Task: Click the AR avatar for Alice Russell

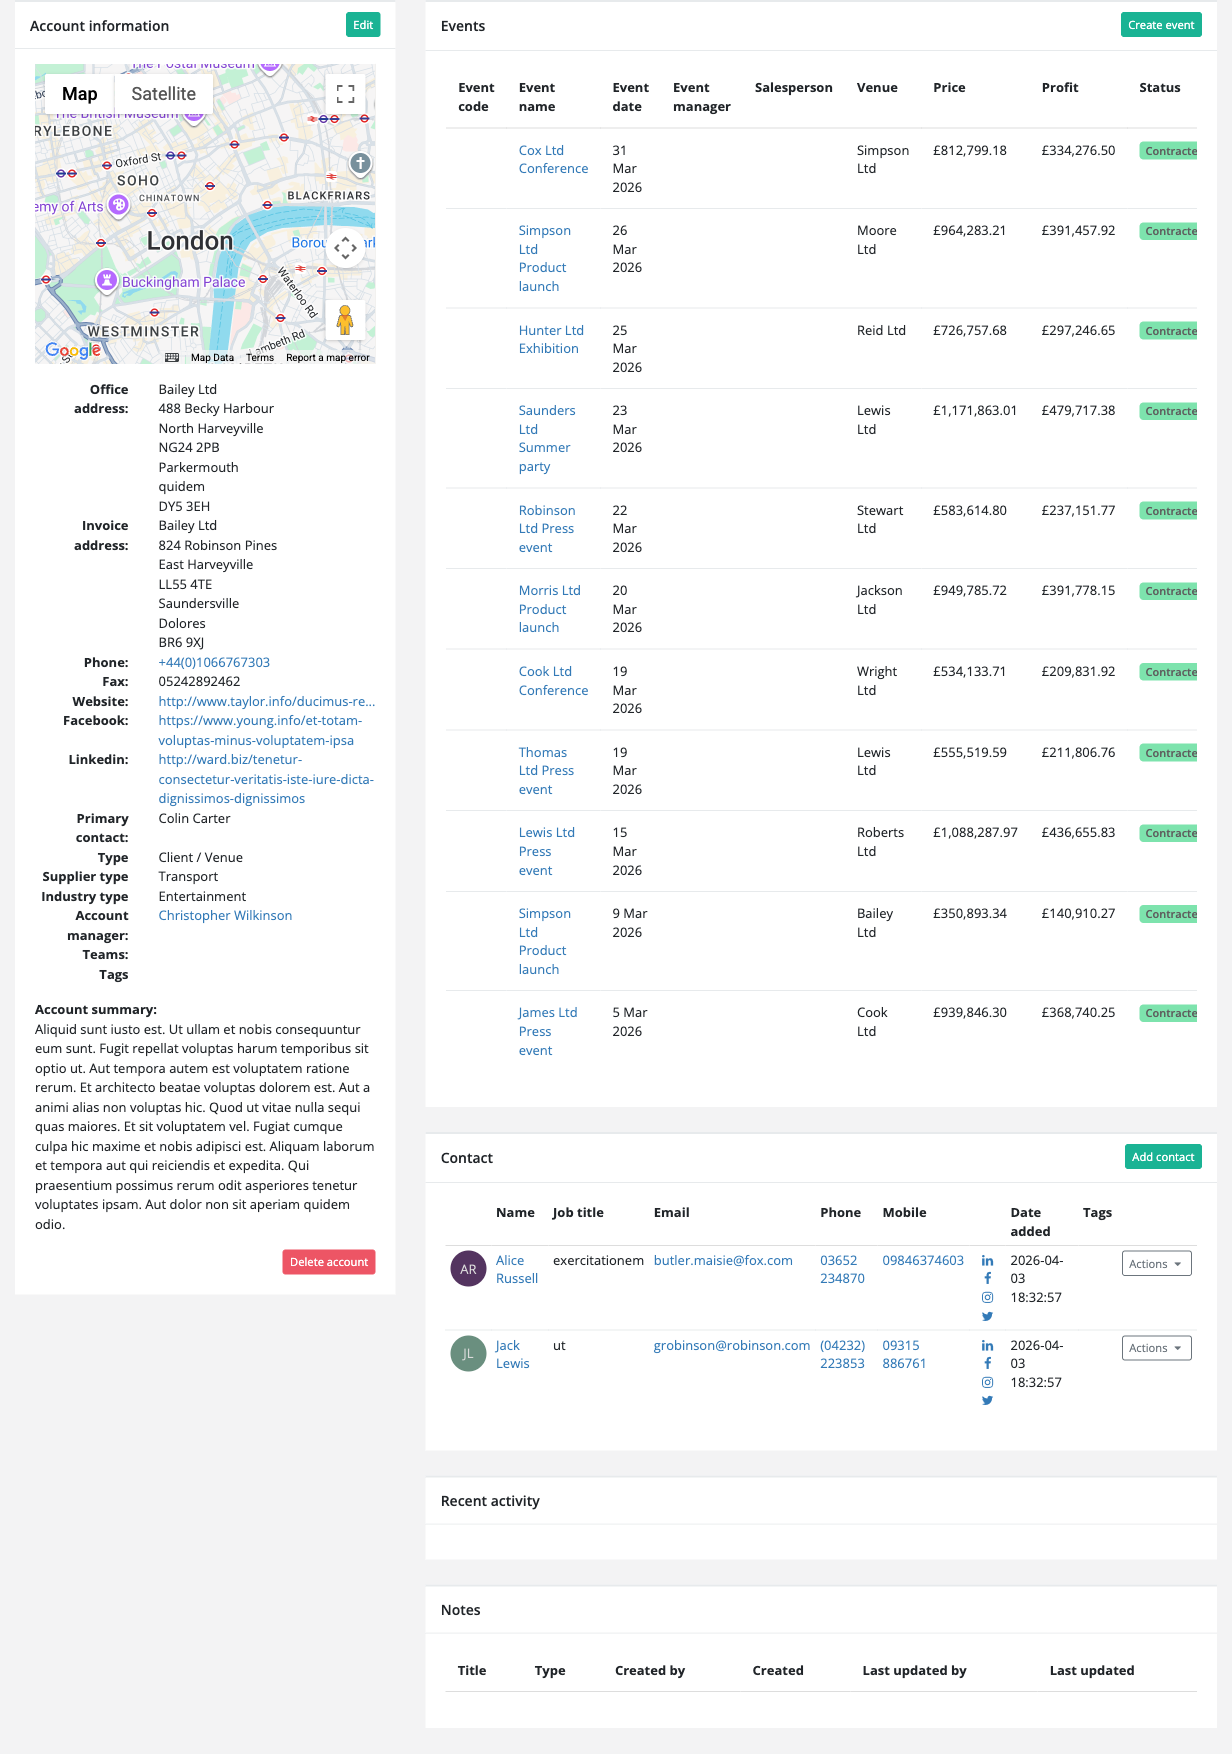Action: tap(468, 1269)
